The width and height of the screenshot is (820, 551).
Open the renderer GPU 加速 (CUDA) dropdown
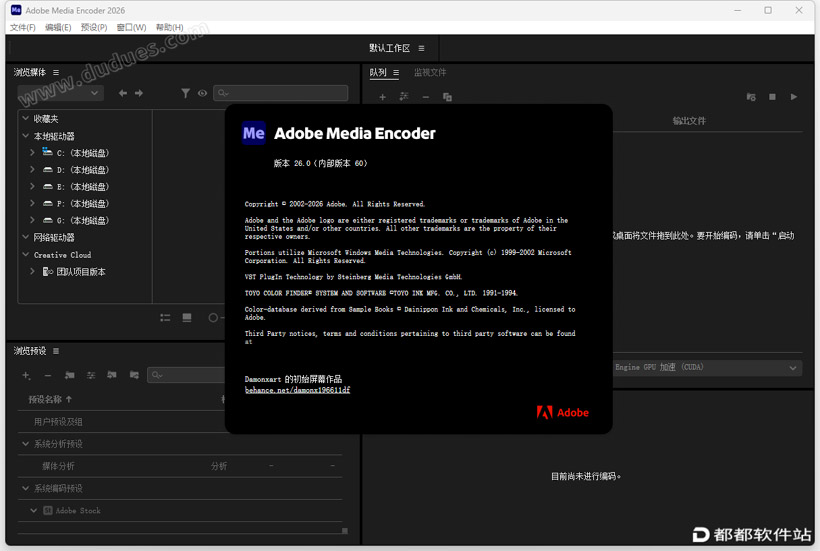[707, 368]
